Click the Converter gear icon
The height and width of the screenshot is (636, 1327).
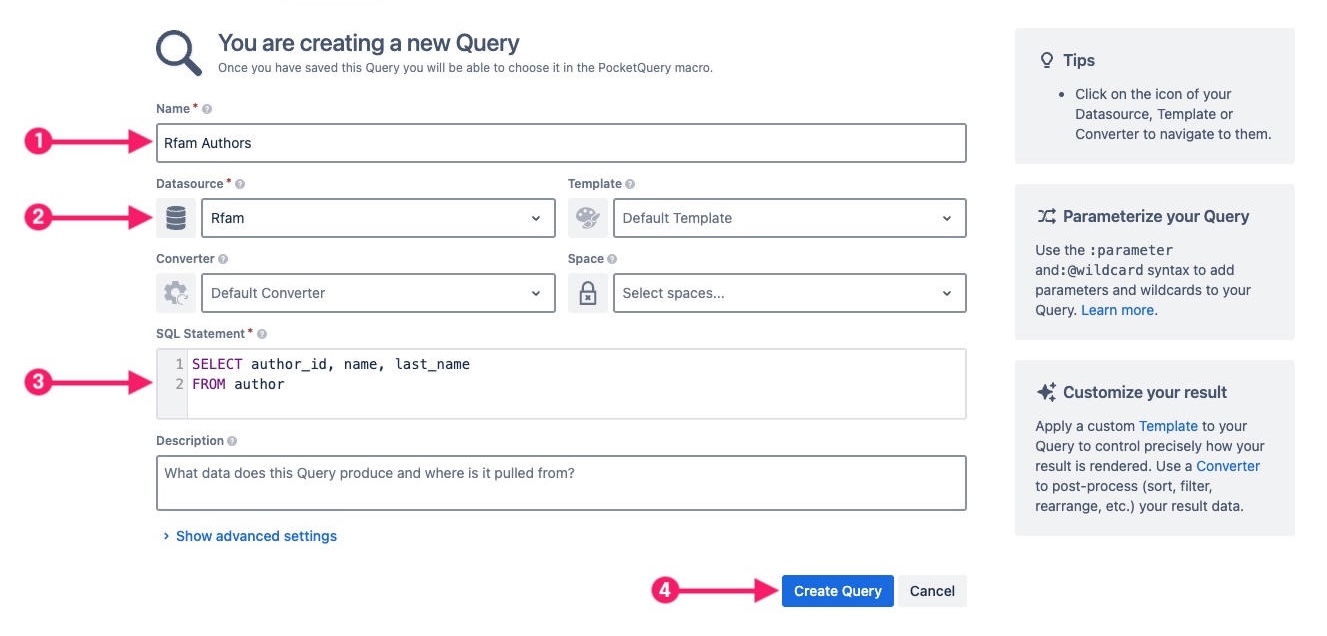click(x=176, y=292)
